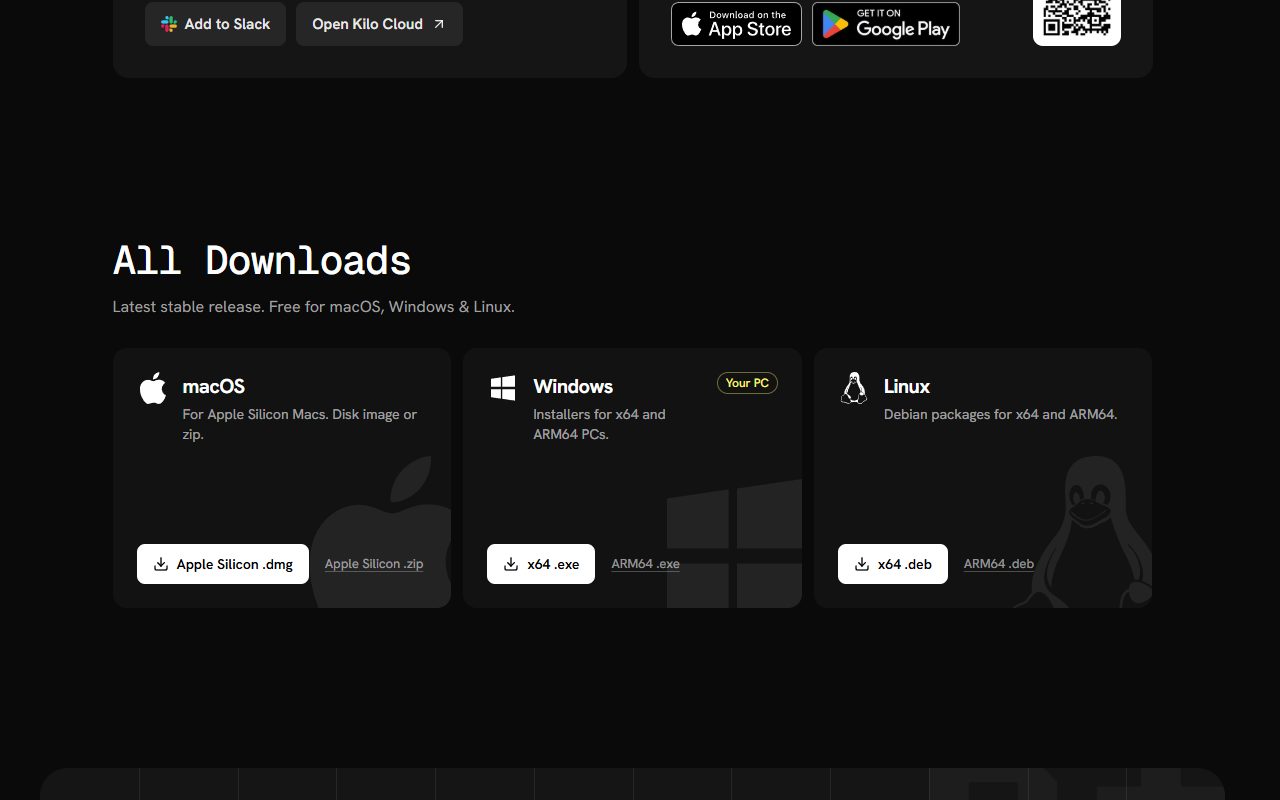Screen dimensions: 1280x800
Task: Download the Linux x64 .deb package
Action: 893,564
